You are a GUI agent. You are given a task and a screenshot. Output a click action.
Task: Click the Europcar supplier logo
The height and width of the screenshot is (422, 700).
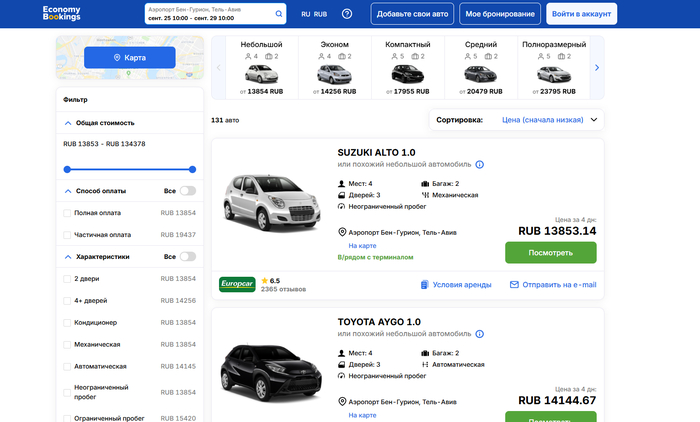(236, 284)
